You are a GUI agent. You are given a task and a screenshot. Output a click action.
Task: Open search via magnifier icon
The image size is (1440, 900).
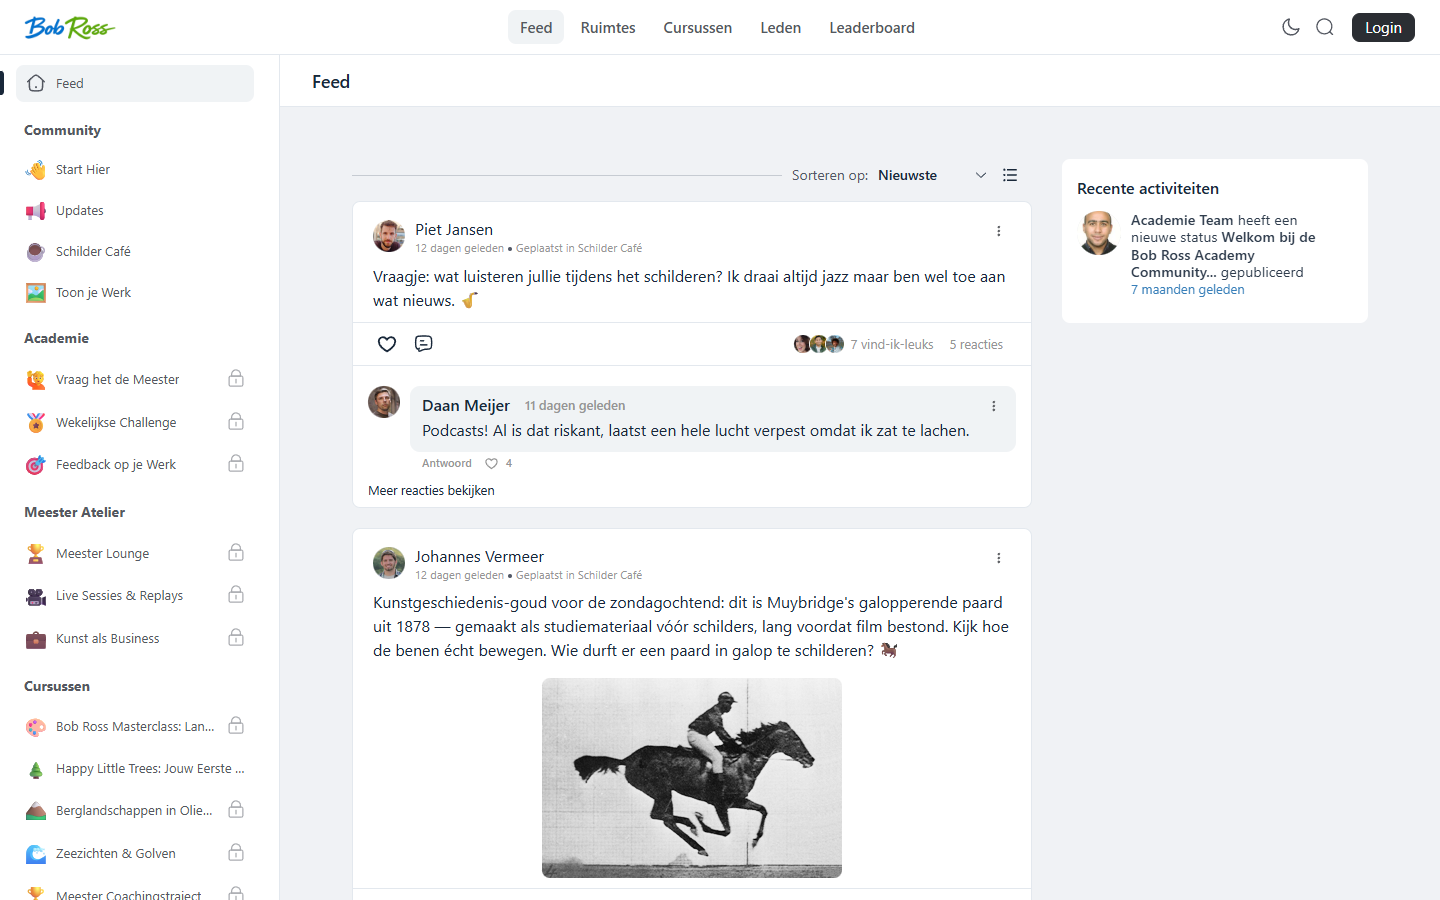tap(1325, 27)
